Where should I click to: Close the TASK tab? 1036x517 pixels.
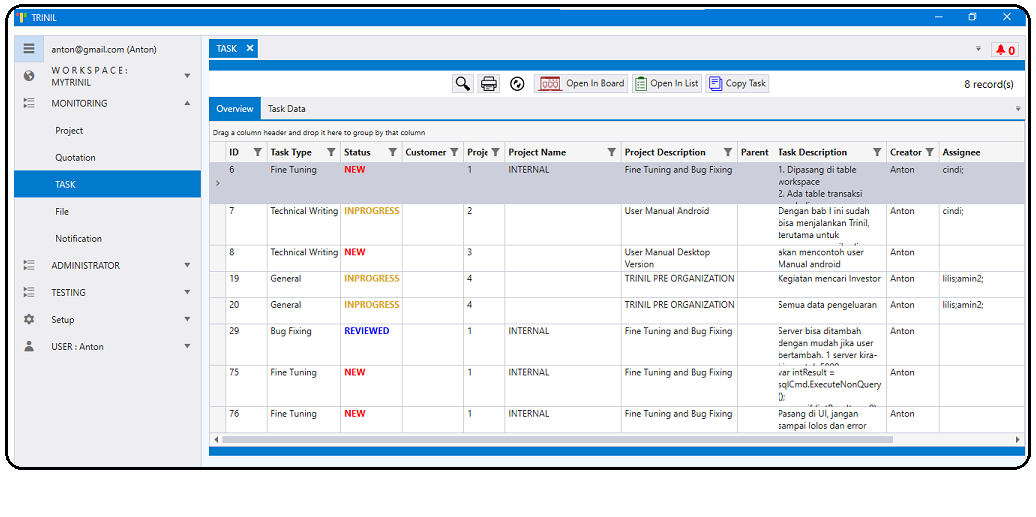tap(250, 48)
